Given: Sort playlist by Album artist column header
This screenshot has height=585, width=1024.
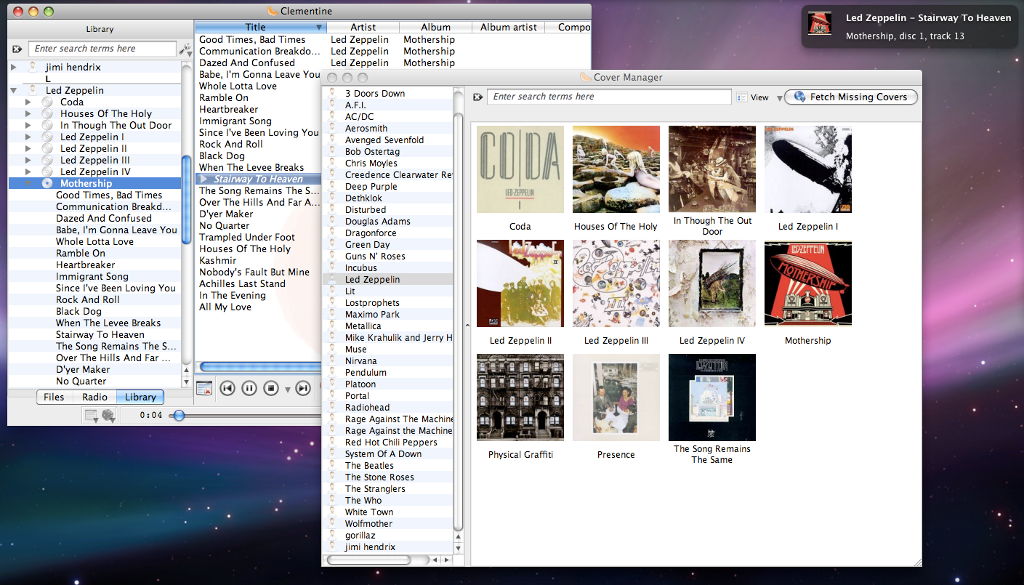Looking at the screenshot, I should (x=508, y=27).
